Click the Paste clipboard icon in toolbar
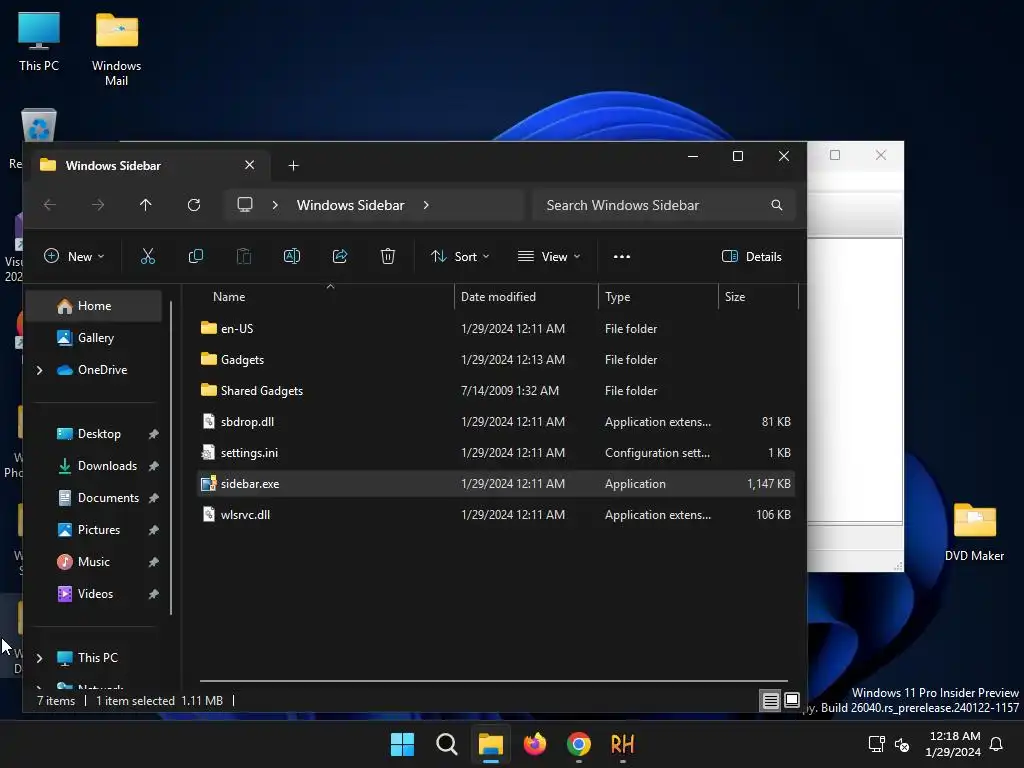The height and width of the screenshot is (768, 1024). point(244,257)
